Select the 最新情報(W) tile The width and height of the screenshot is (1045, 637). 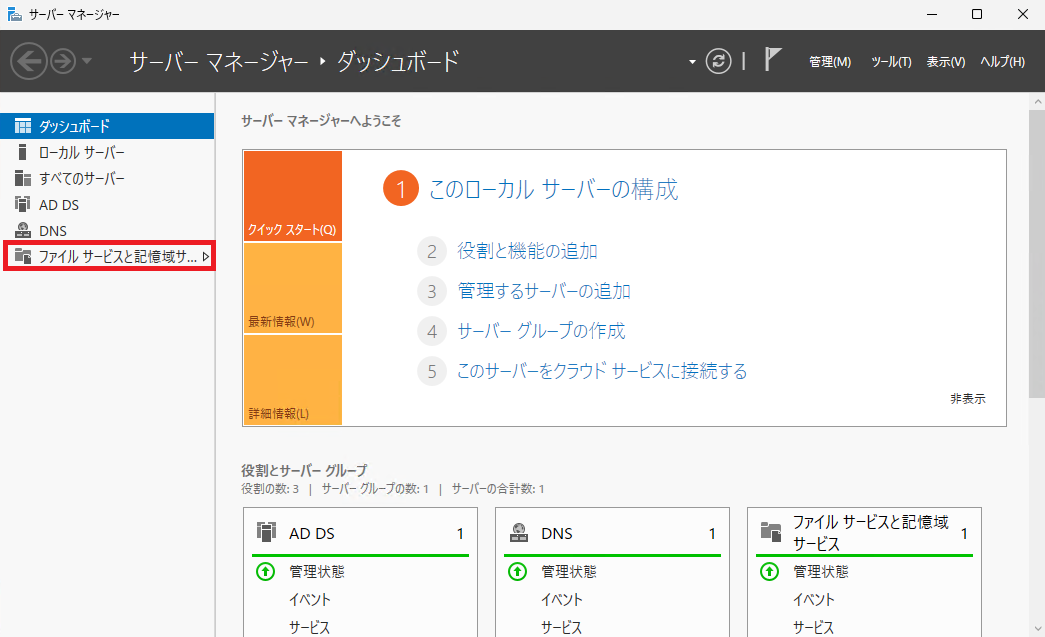(x=293, y=288)
